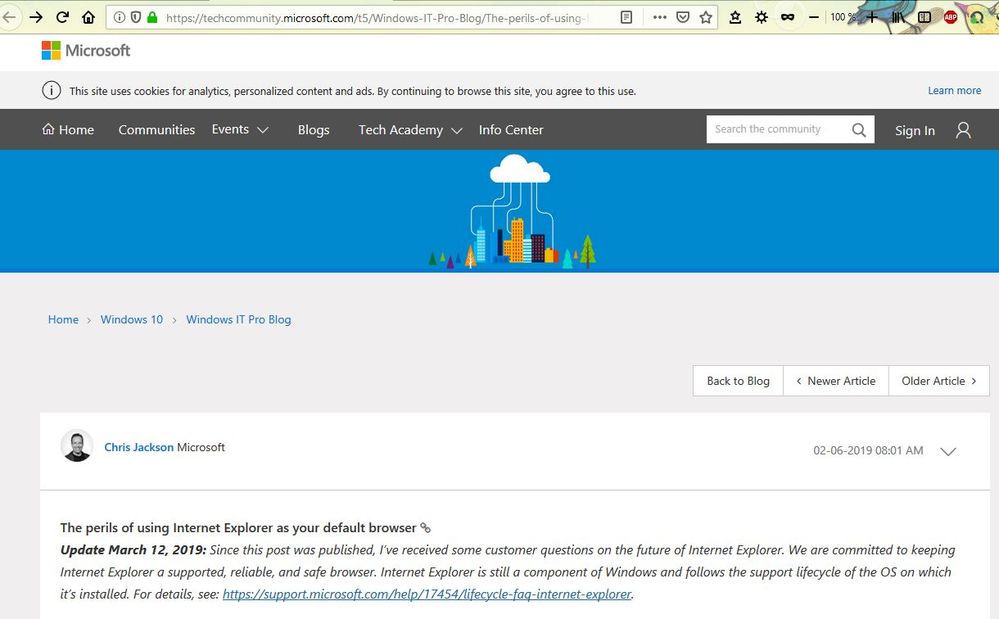Click the Sign In user icon
Screen dimensions: 999x619
coord(963,130)
